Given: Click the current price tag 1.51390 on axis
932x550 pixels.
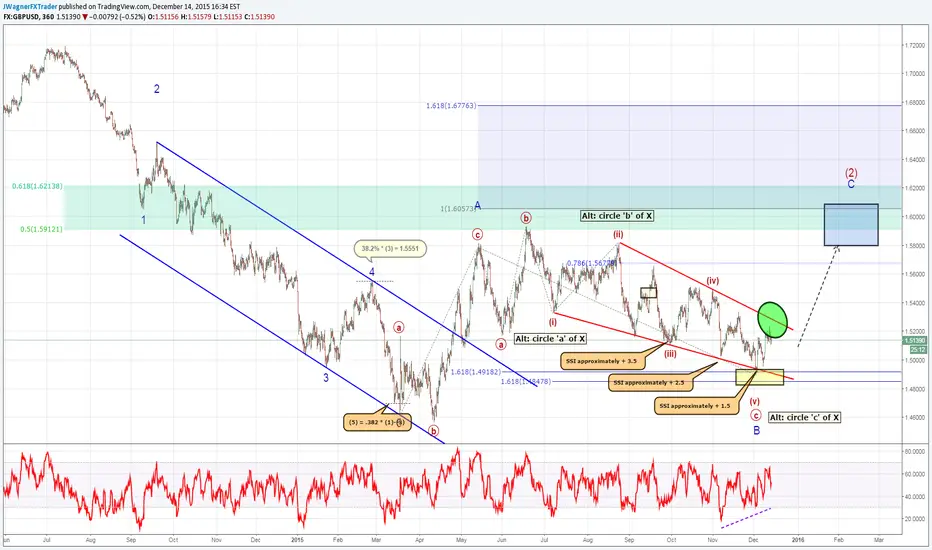Looking at the screenshot, I should (x=914, y=341).
